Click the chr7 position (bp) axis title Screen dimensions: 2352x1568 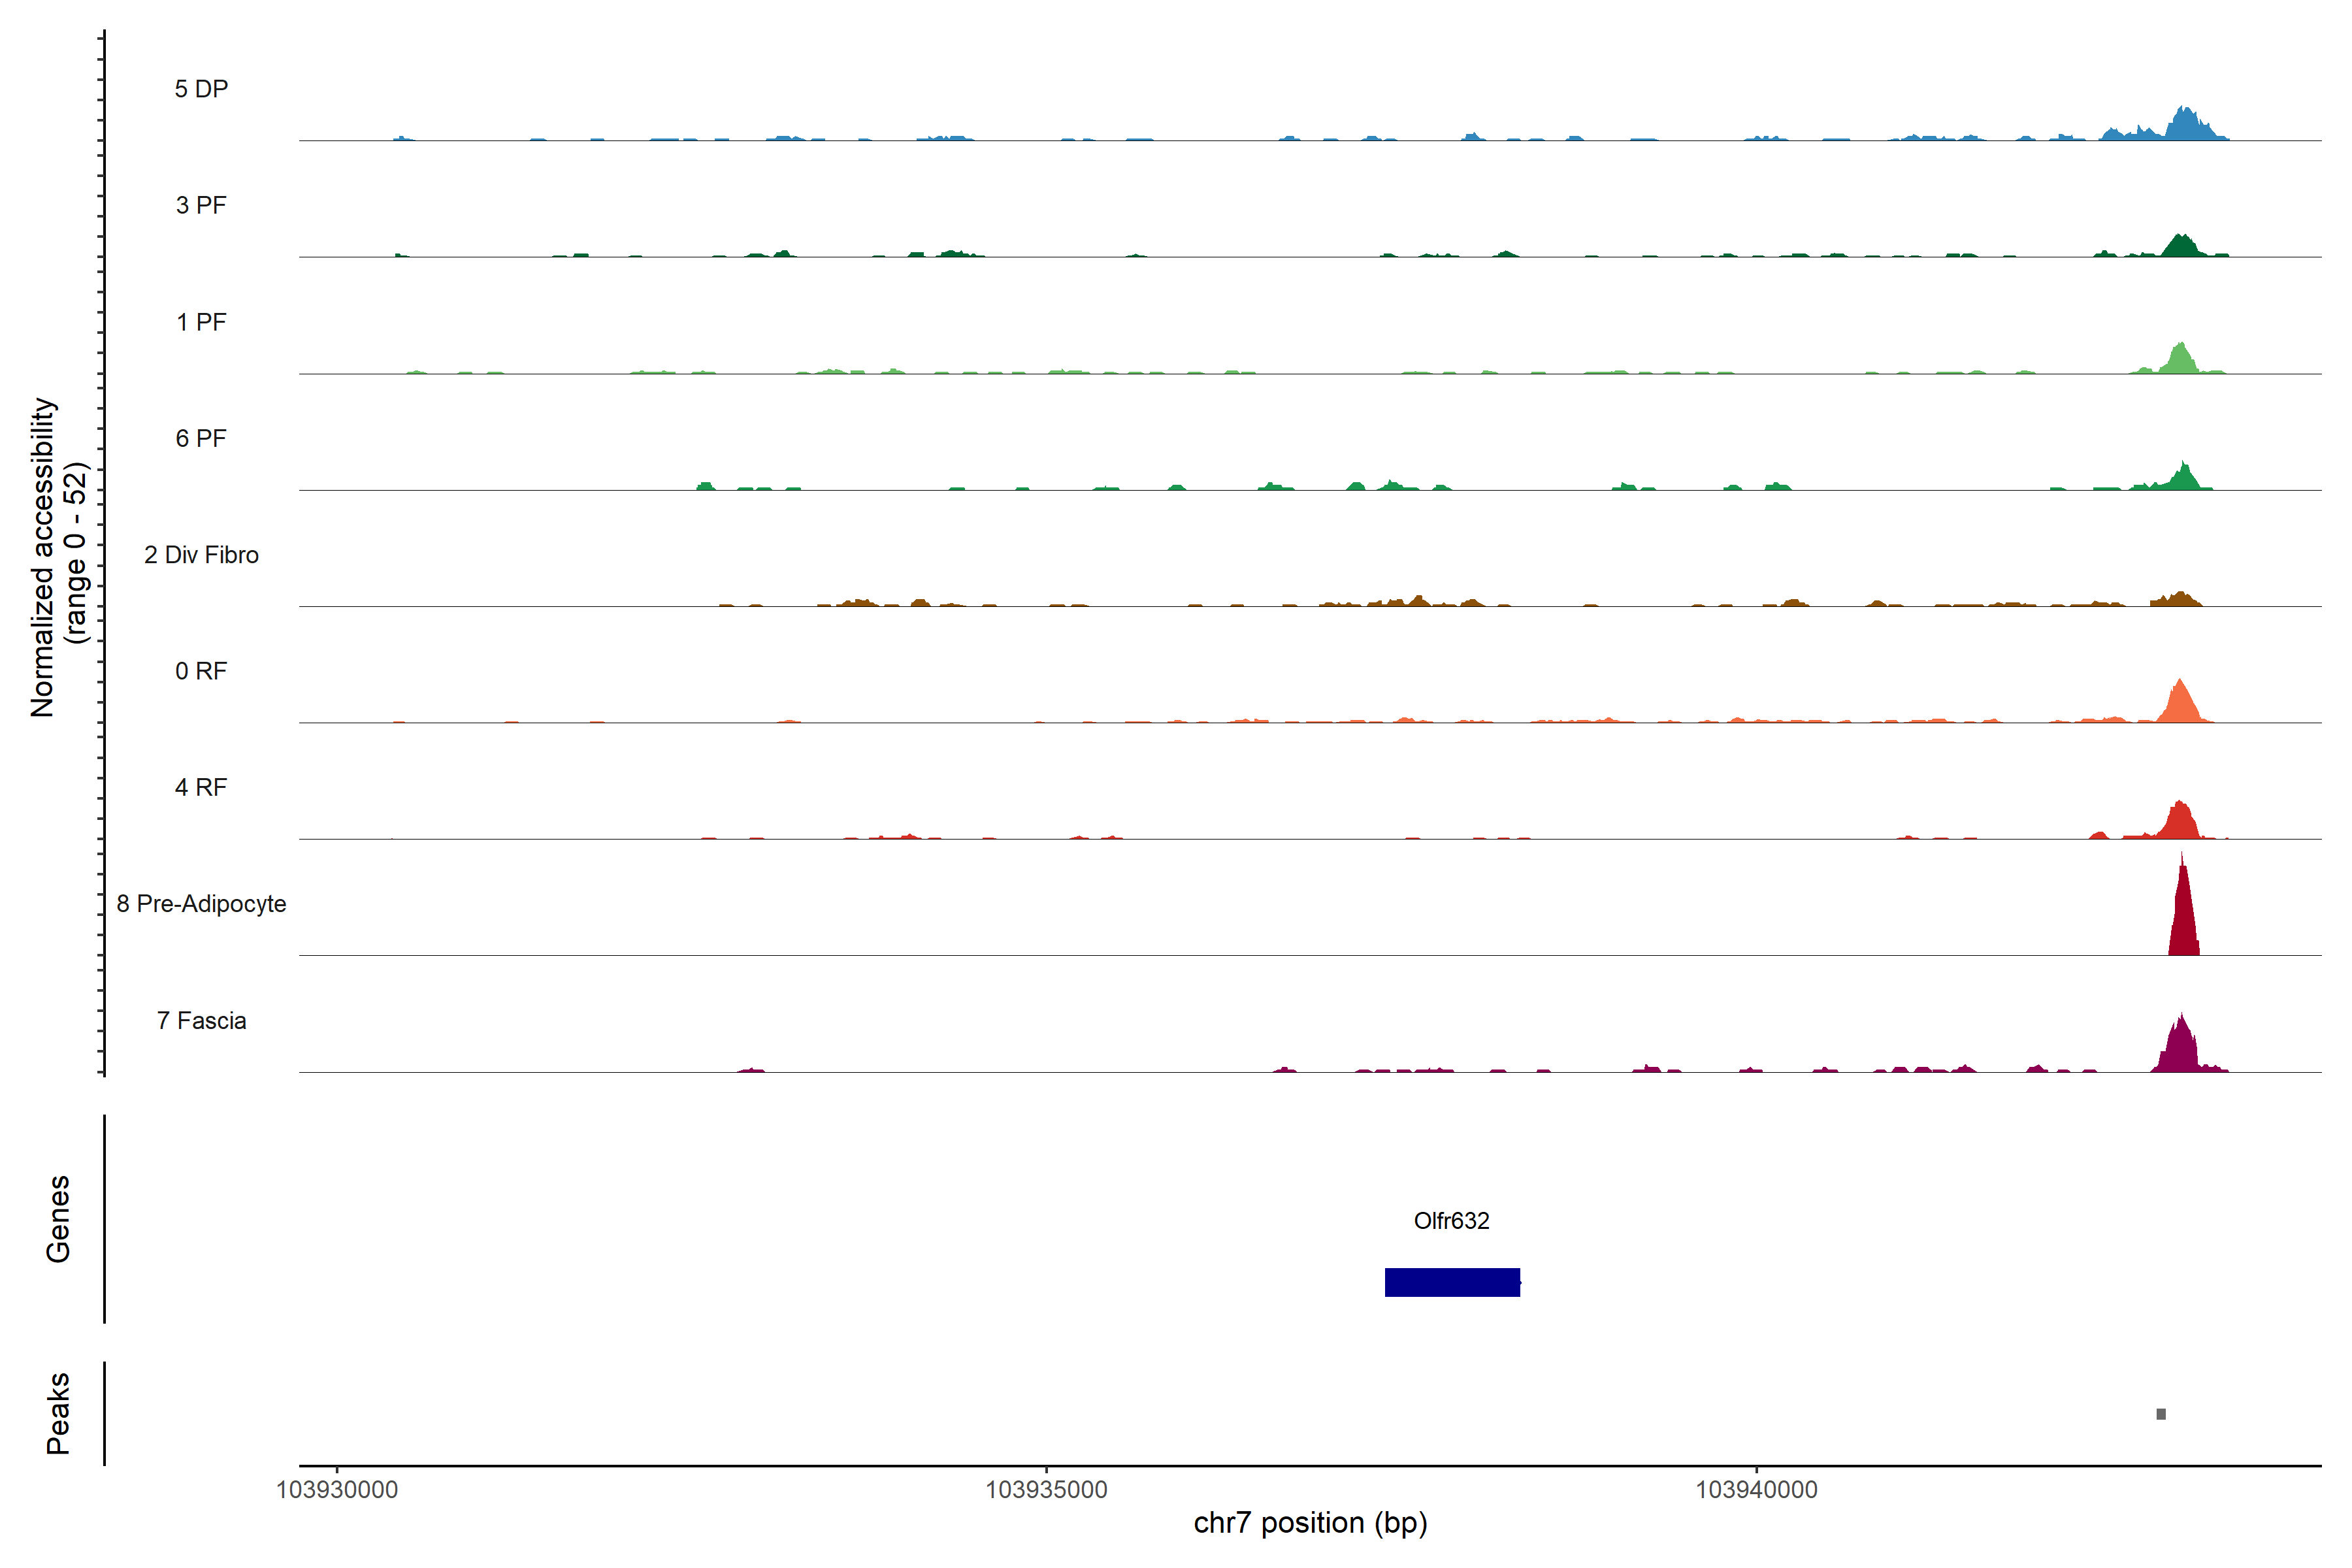[x=1310, y=1523]
